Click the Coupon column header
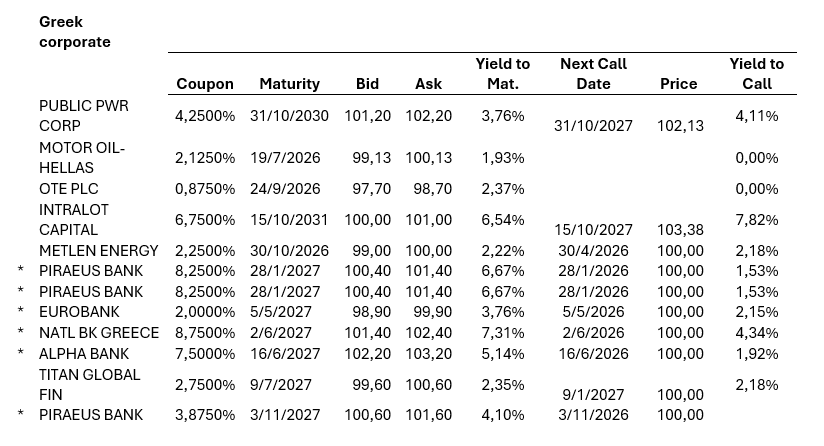 coord(205,84)
